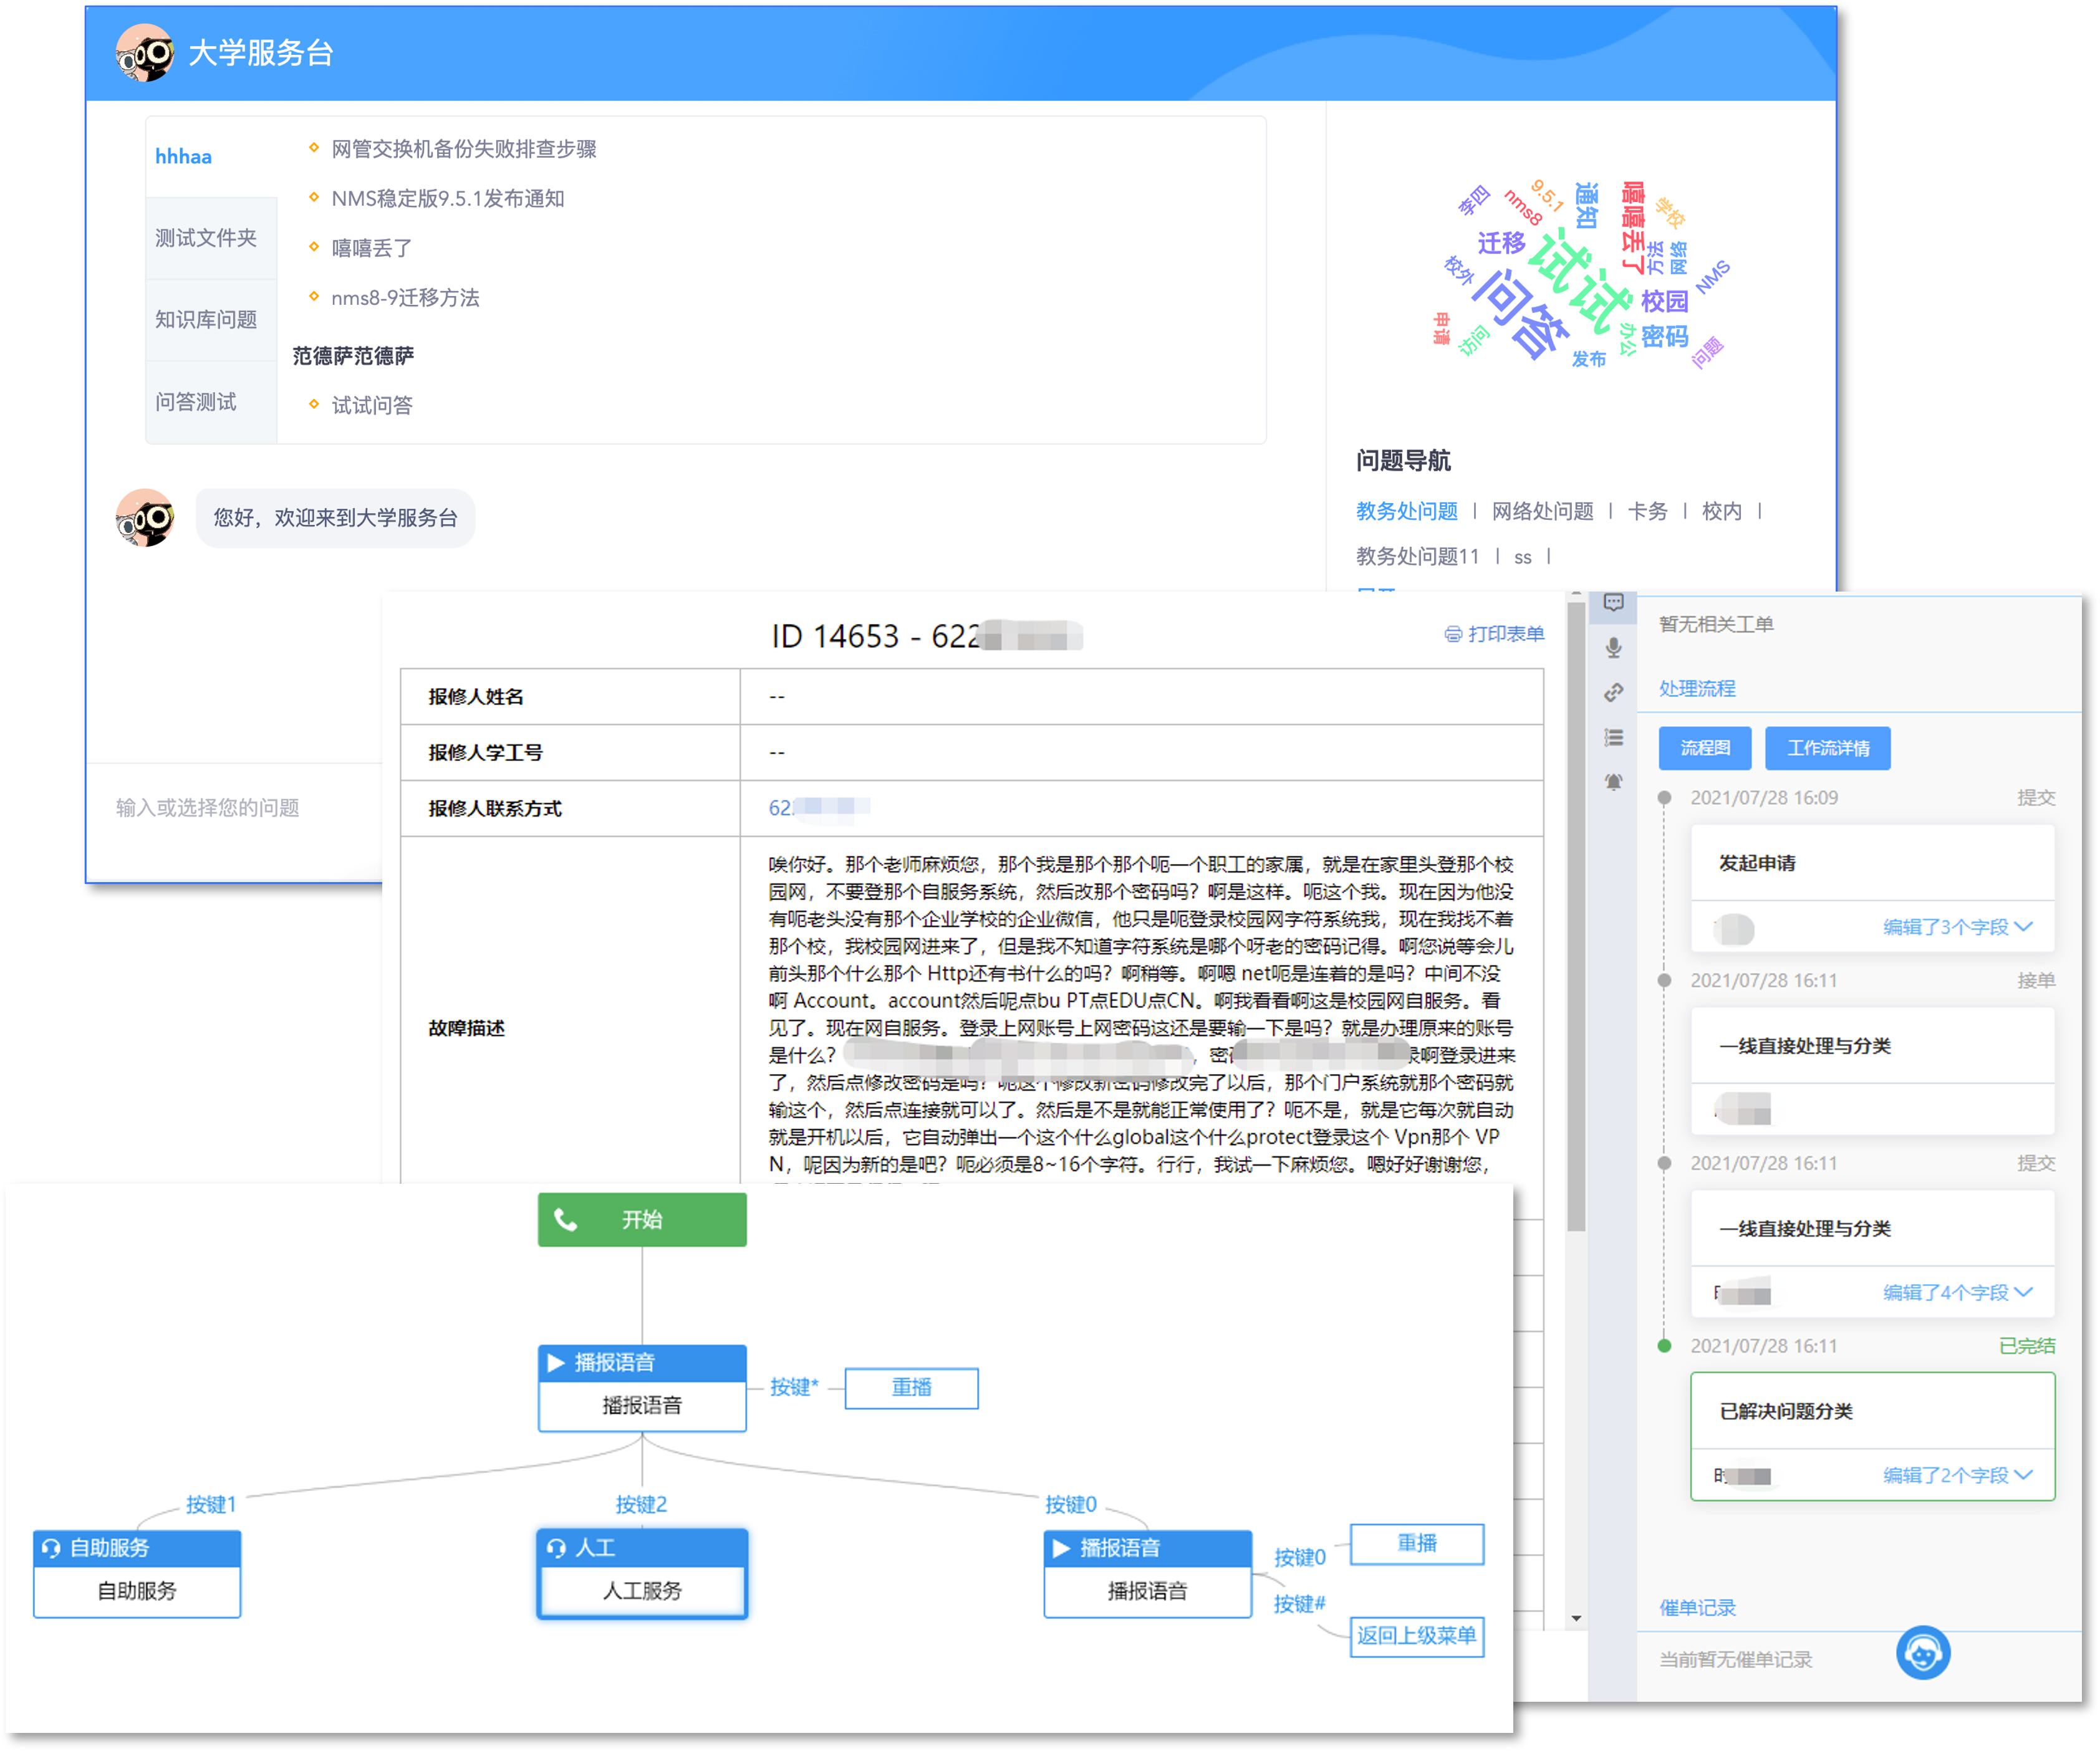
Task: Expand 编辑了3个字段 details
Action: click(1957, 927)
